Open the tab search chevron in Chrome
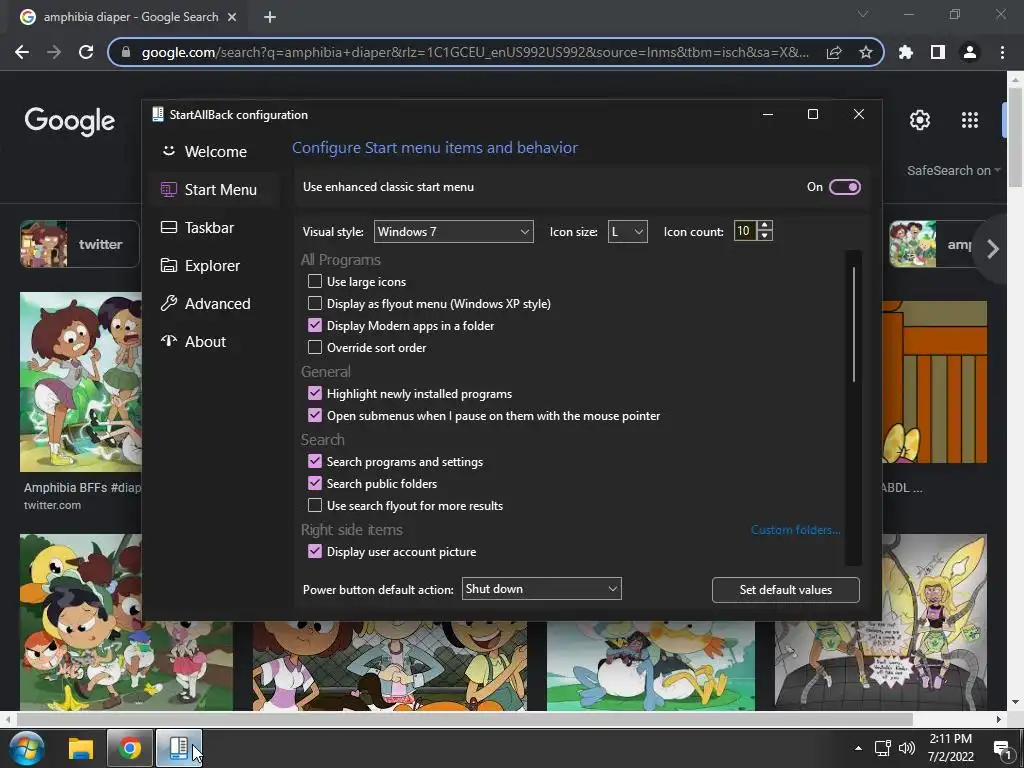The image size is (1024, 768). click(x=863, y=14)
